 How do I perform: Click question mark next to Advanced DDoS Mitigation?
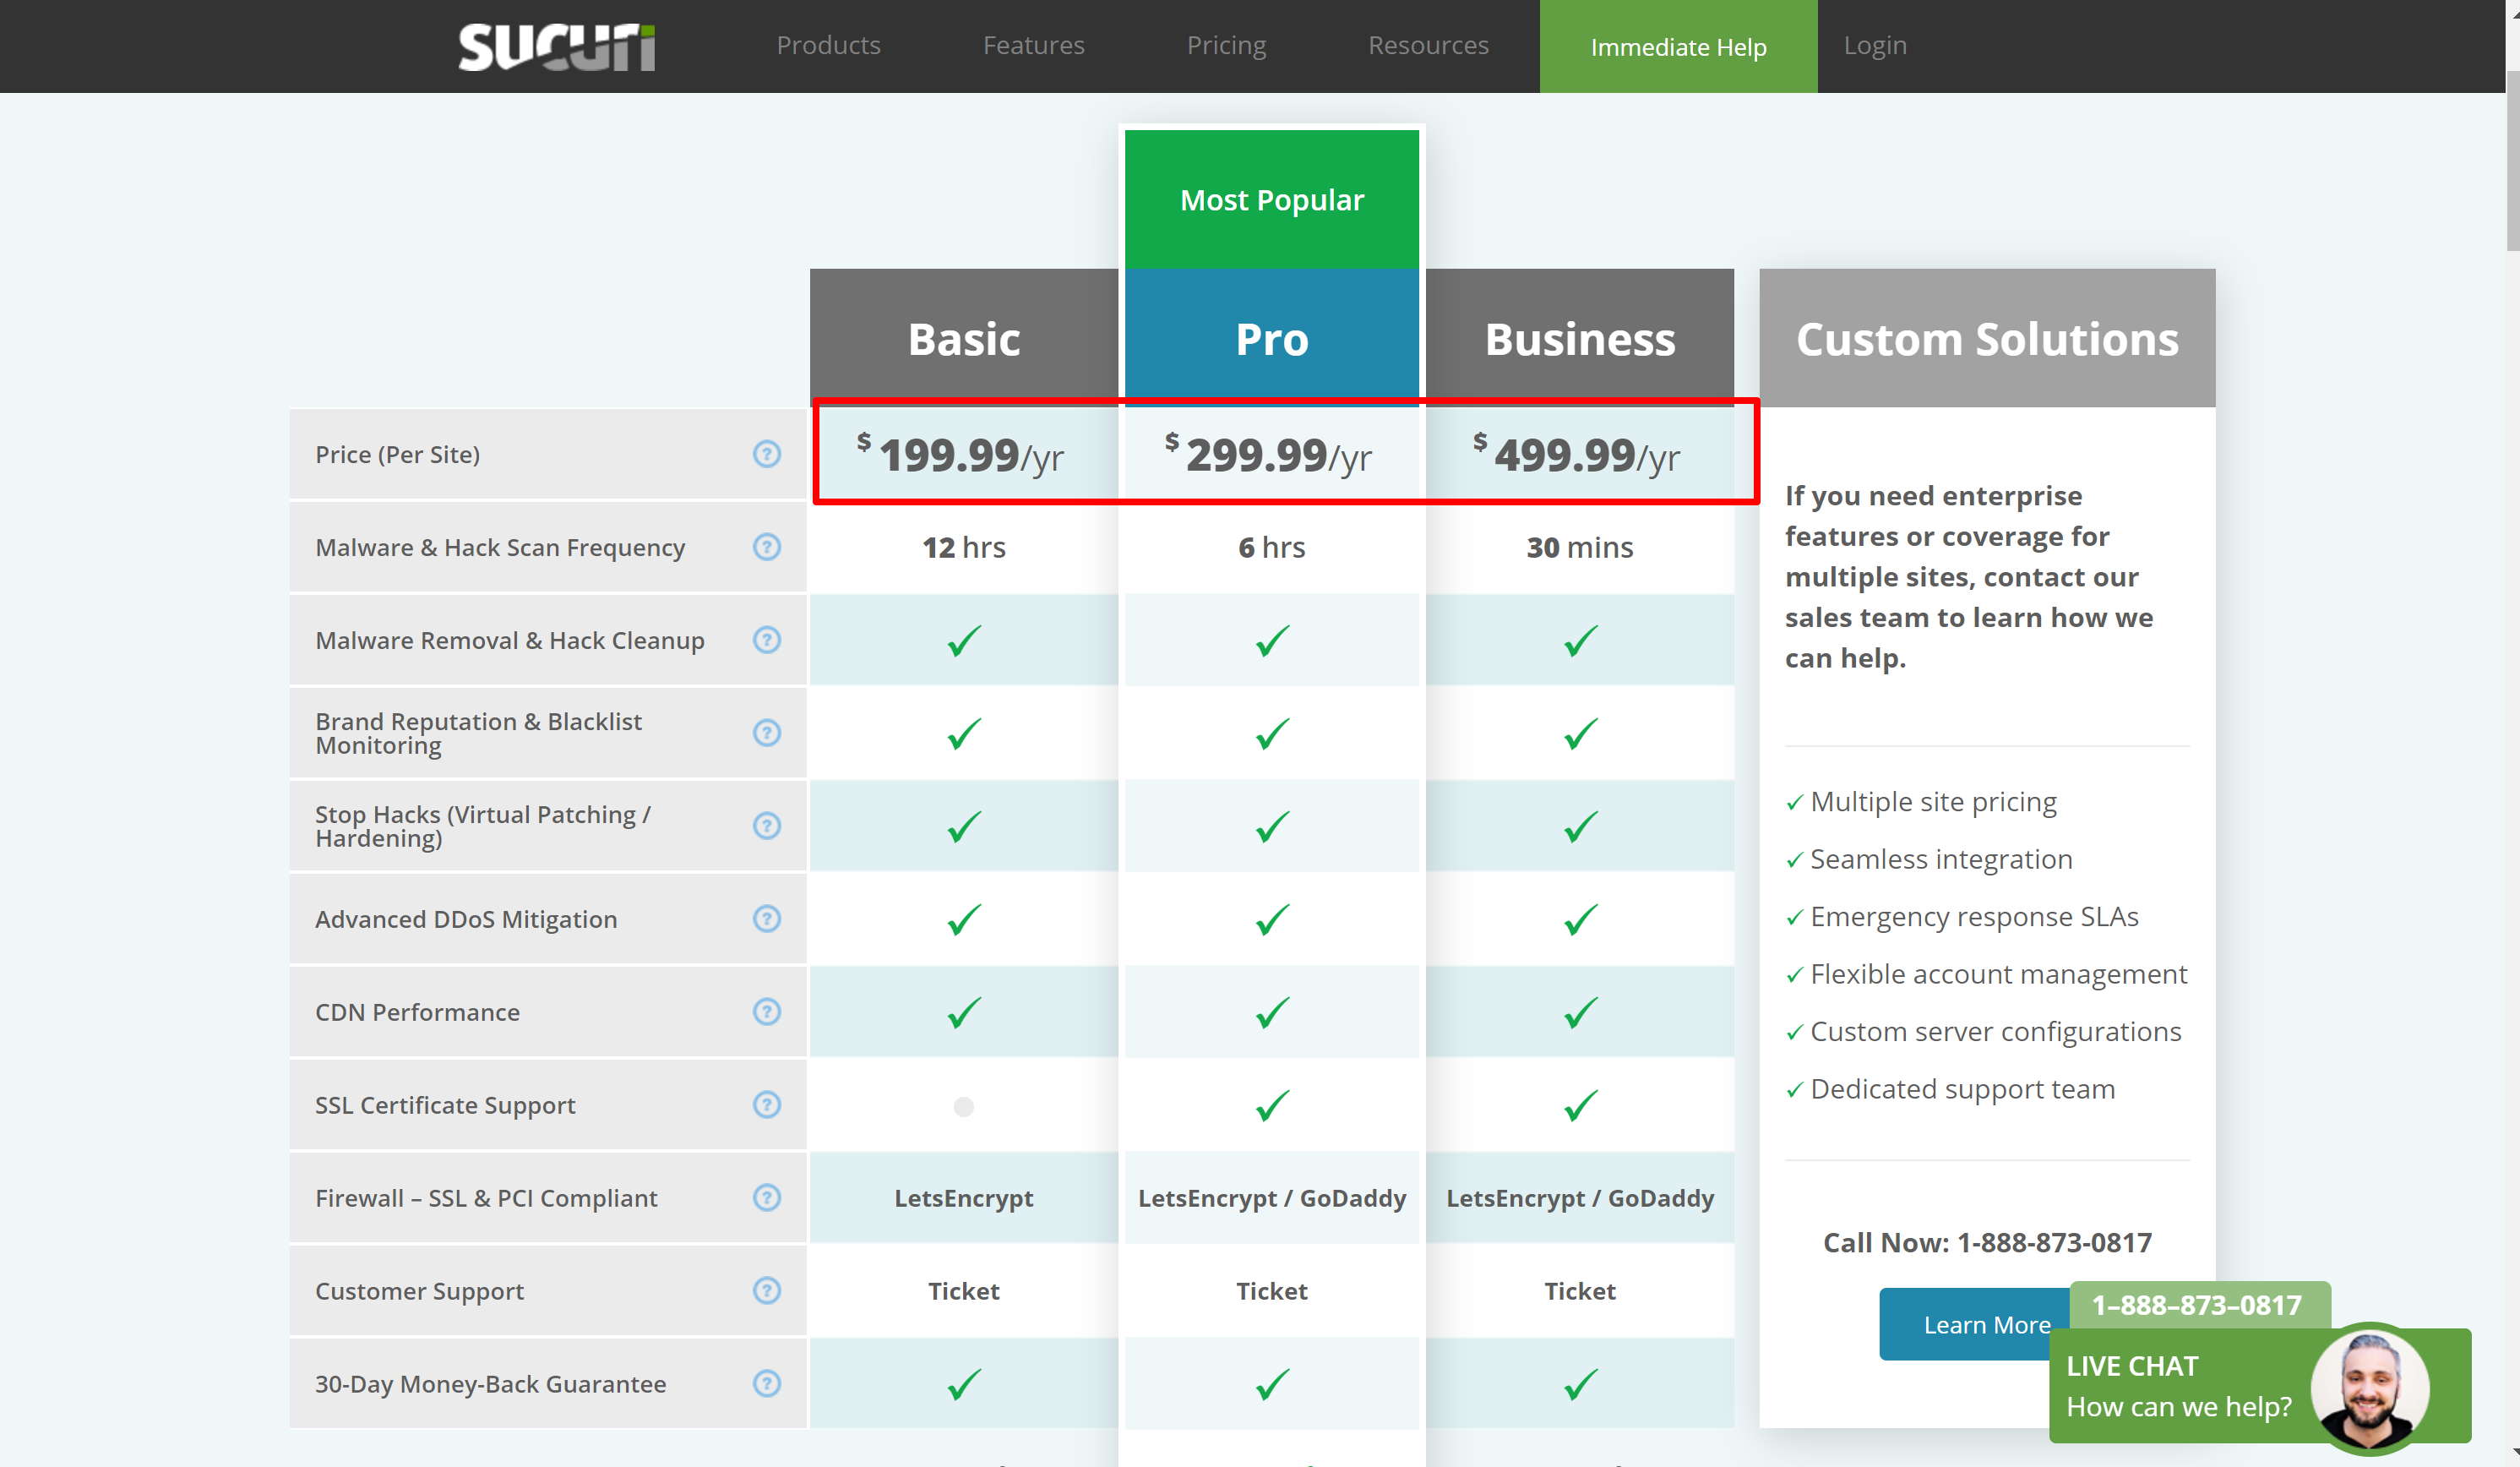point(766,919)
